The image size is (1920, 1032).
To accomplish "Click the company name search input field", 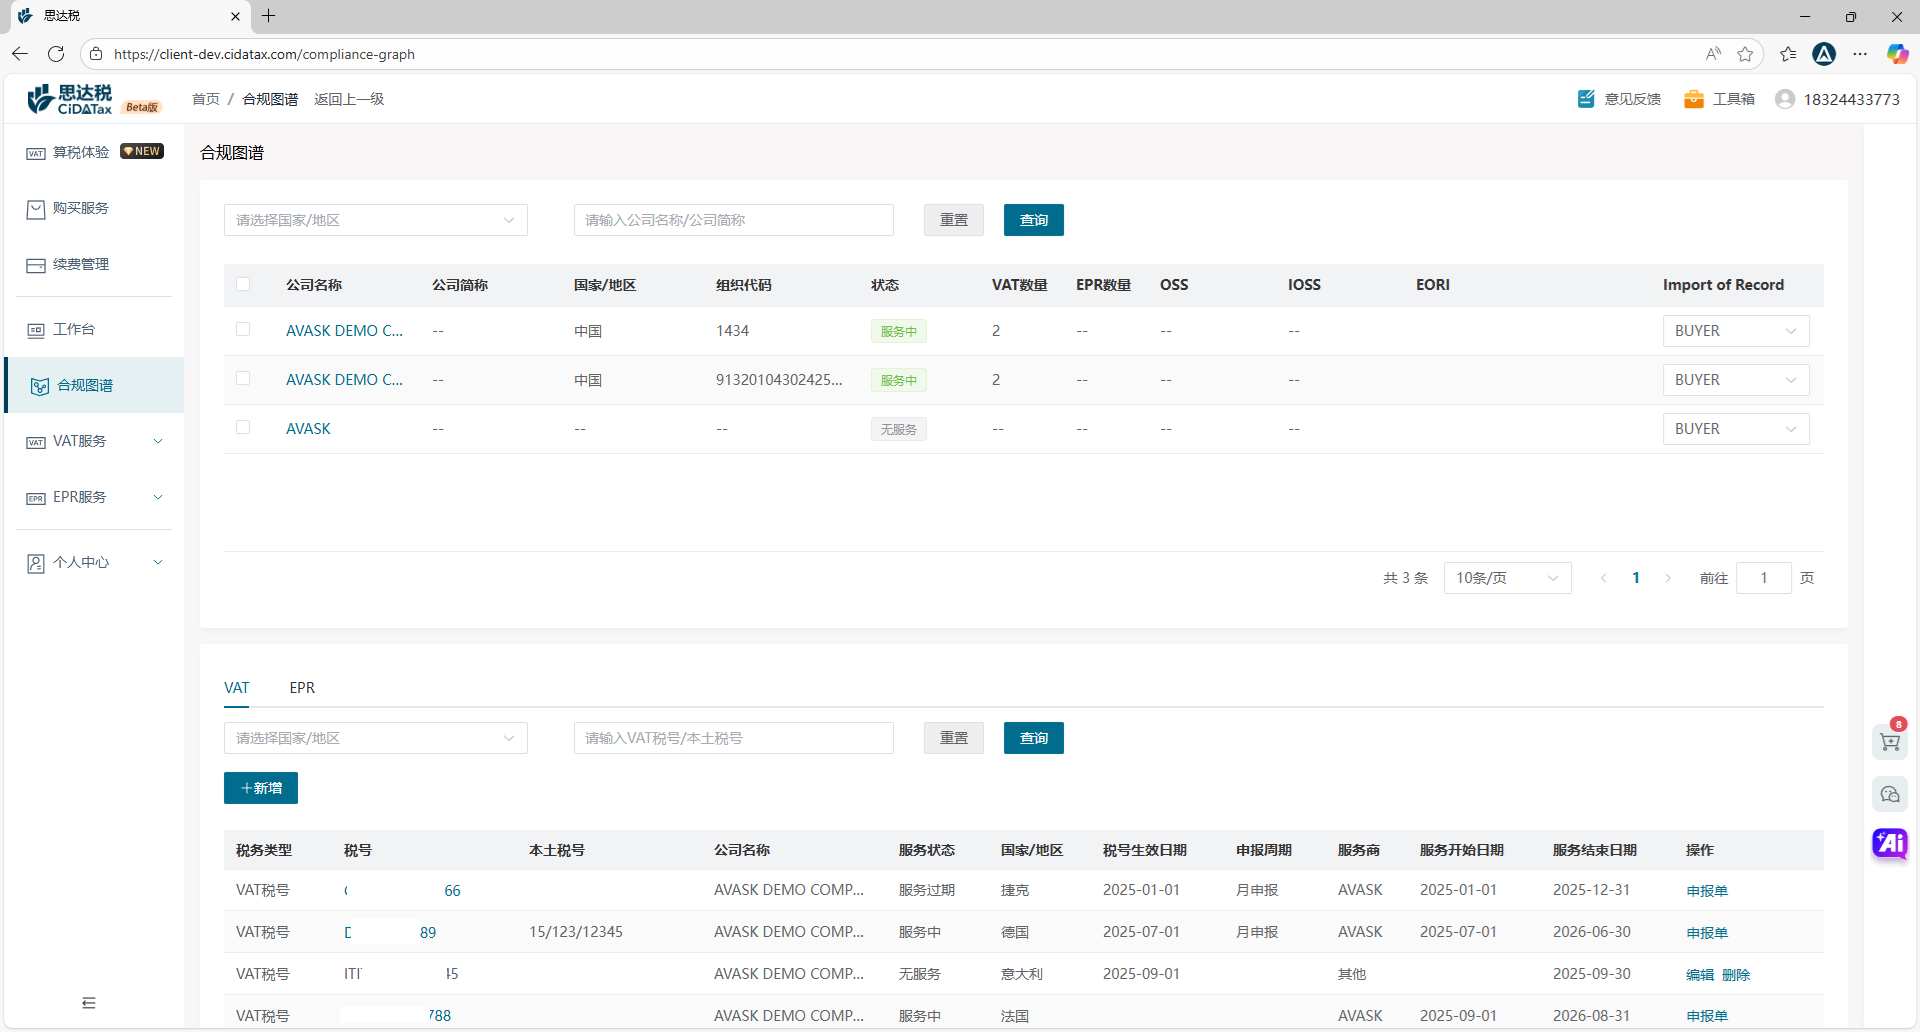I will point(733,220).
